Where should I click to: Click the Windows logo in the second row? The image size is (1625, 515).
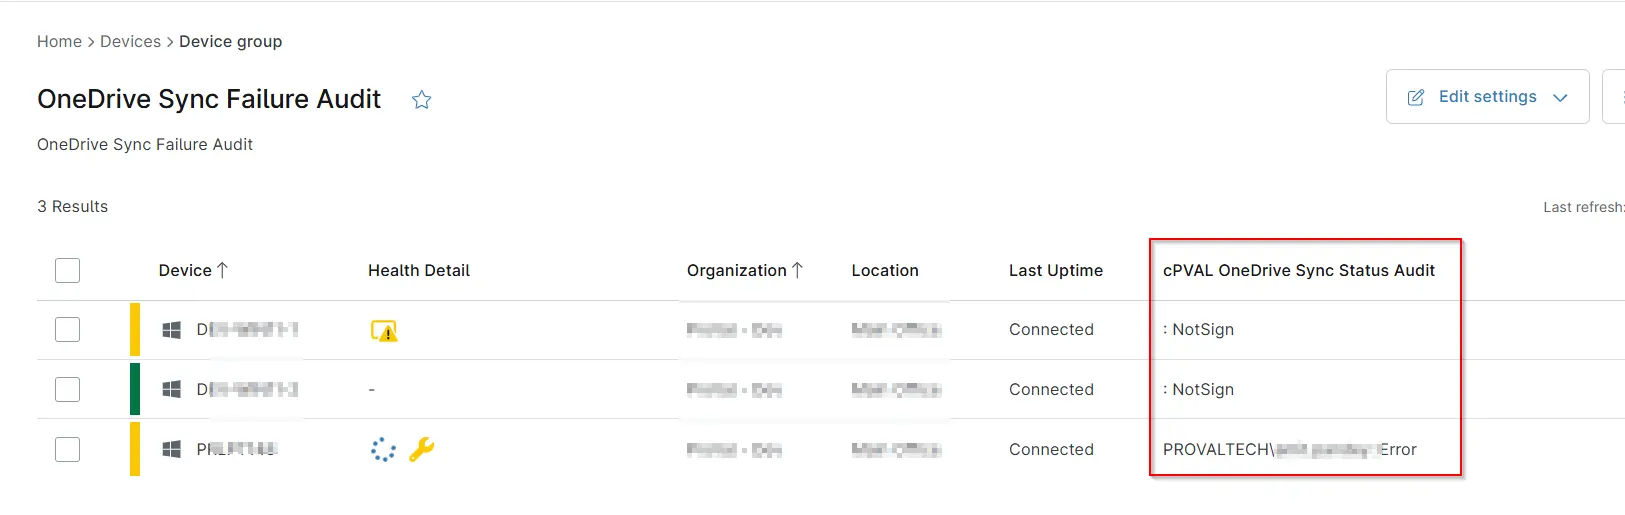[x=172, y=389]
